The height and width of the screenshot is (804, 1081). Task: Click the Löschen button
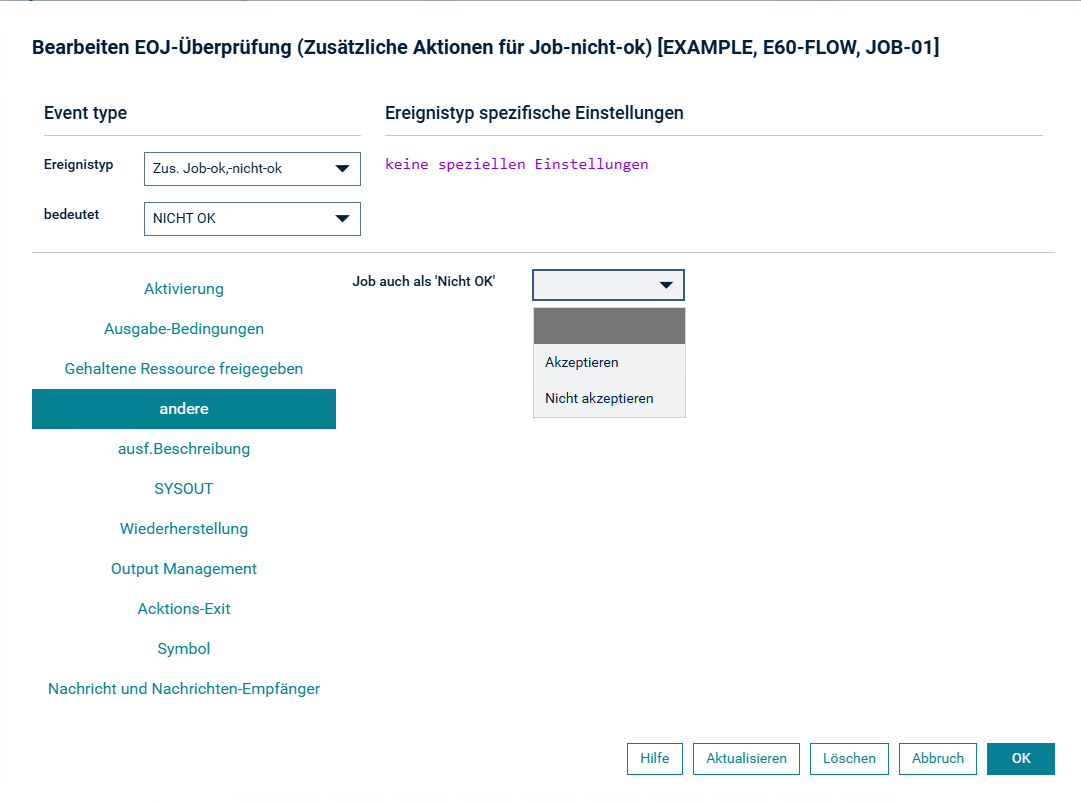[849, 758]
